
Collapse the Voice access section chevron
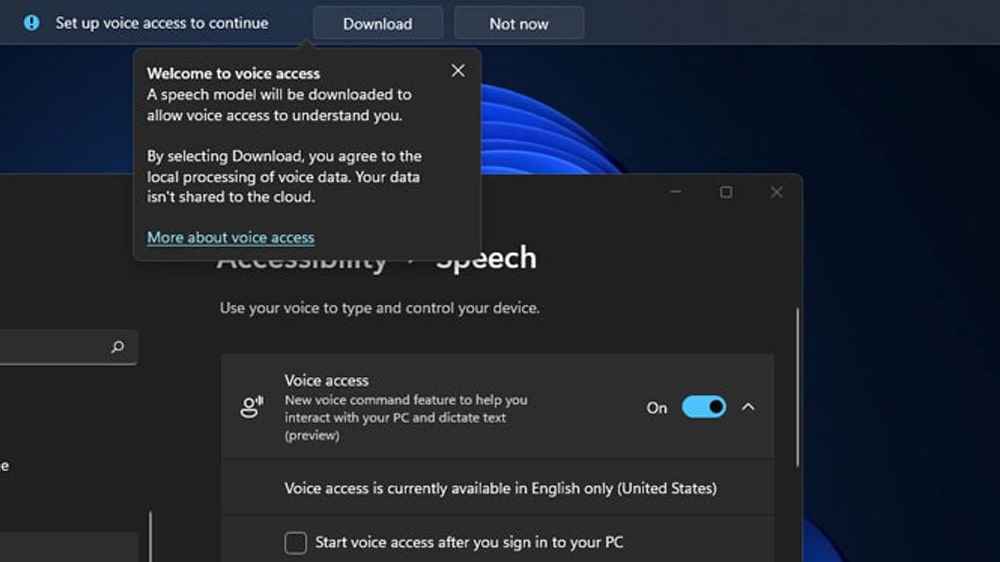(x=748, y=407)
